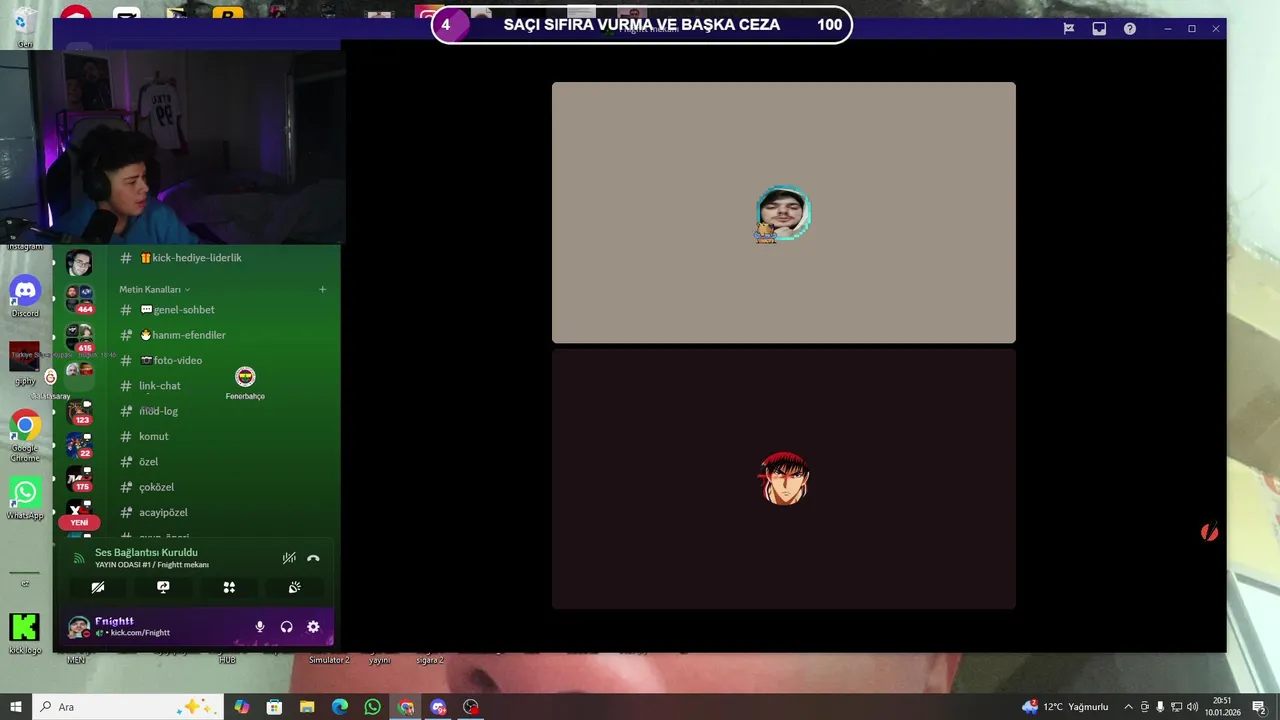Screen dimensions: 1280x720
Task: Select the bottom participant tile with anime avatar
Action: coord(784,479)
